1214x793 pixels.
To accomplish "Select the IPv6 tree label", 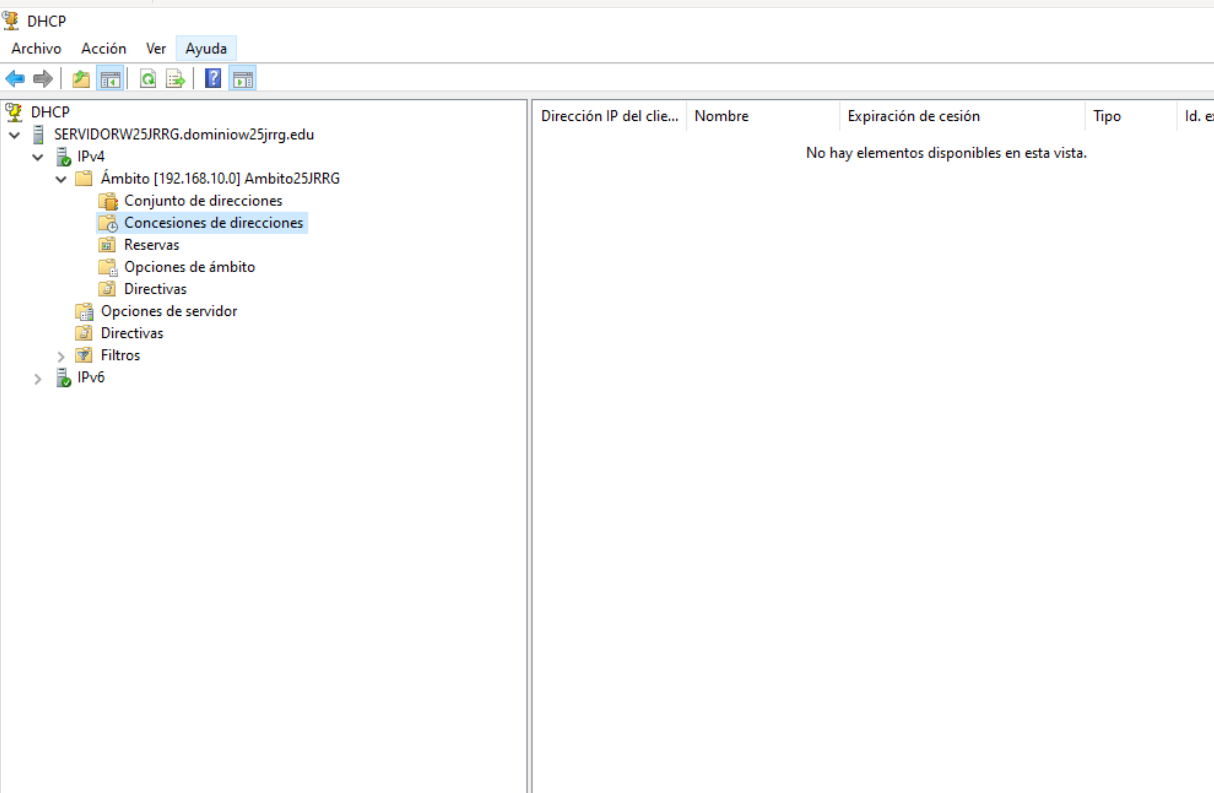I will (91, 378).
